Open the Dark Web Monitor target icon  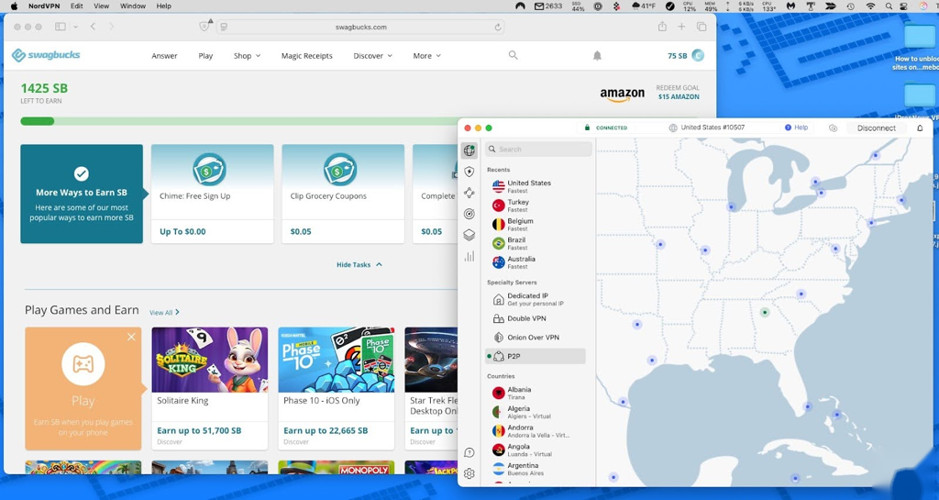[x=469, y=214]
